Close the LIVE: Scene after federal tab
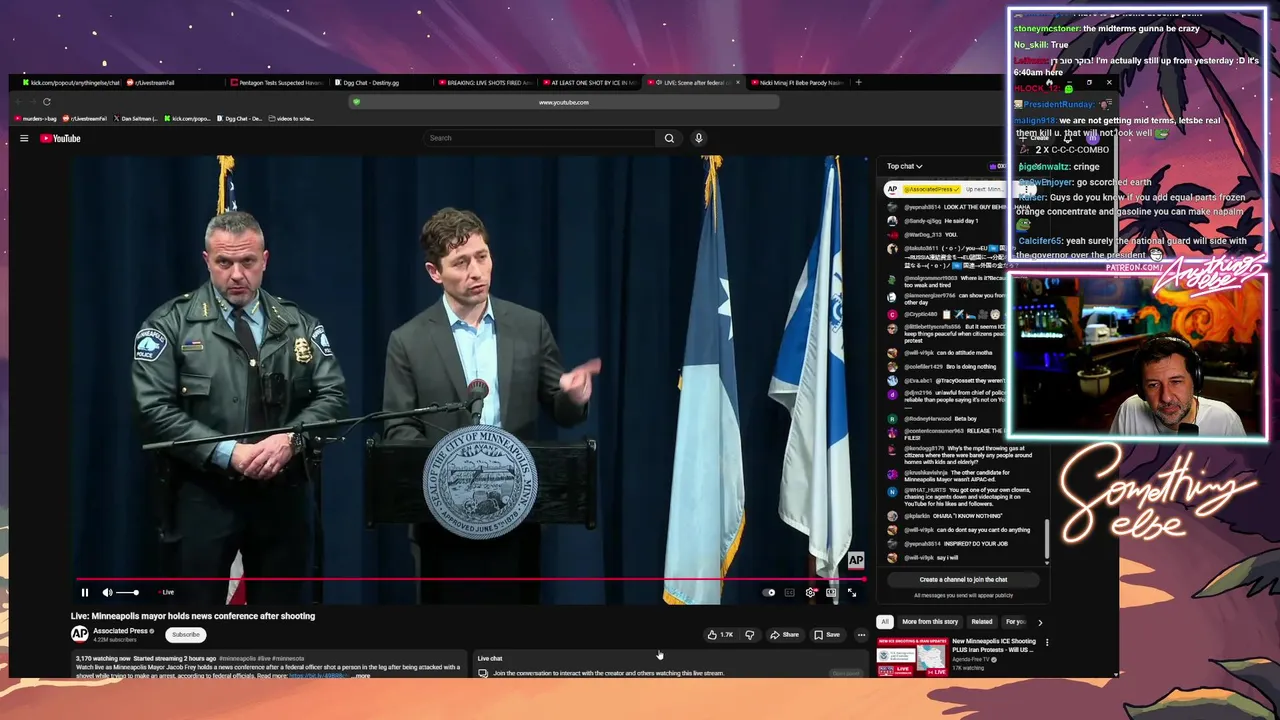Viewport: 1280px width, 720px height. pos(738,83)
